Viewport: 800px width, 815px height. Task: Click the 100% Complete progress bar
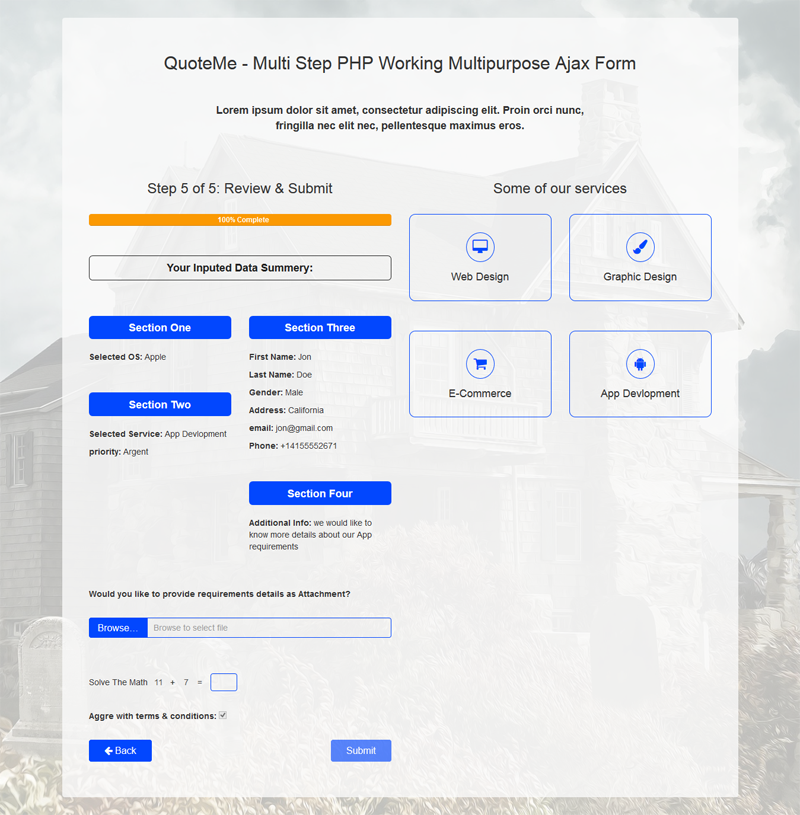click(240, 219)
